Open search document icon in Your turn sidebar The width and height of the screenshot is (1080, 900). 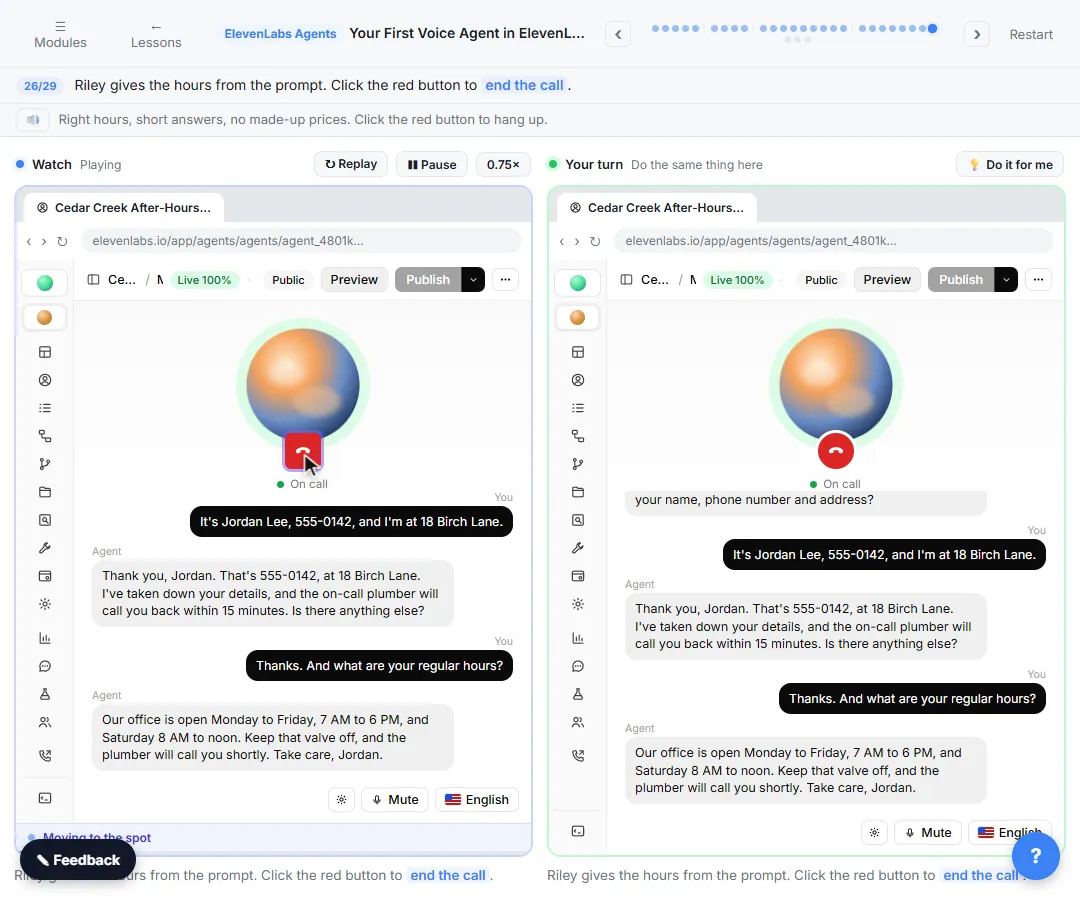point(578,520)
